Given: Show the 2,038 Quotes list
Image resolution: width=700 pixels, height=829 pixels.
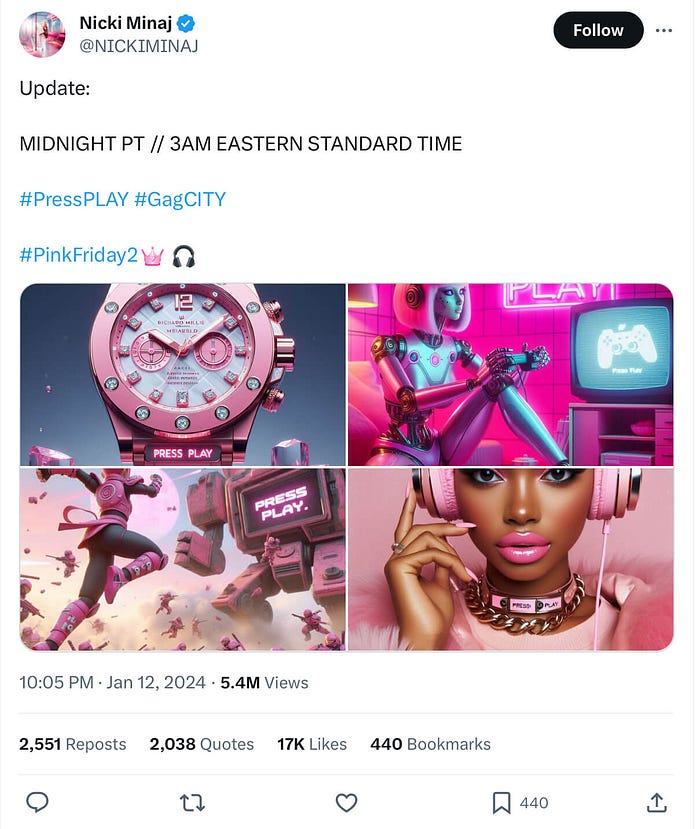Looking at the screenshot, I should (201, 744).
